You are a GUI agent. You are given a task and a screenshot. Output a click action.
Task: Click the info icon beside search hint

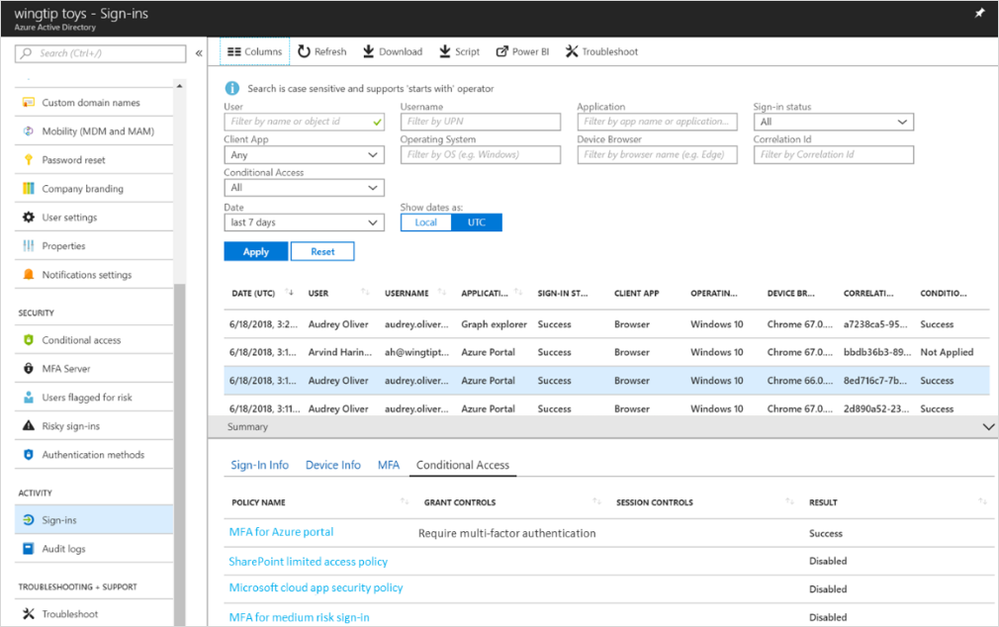click(x=232, y=89)
